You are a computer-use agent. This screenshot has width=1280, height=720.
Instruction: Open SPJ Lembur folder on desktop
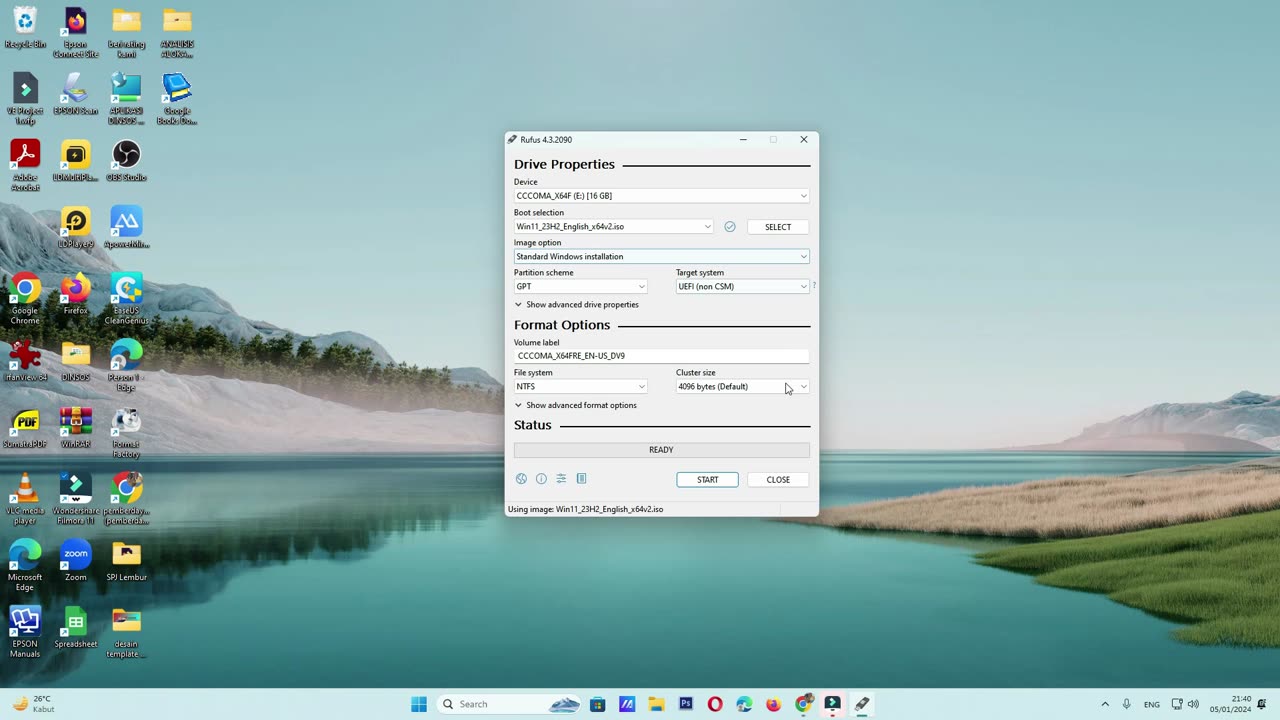(x=126, y=561)
